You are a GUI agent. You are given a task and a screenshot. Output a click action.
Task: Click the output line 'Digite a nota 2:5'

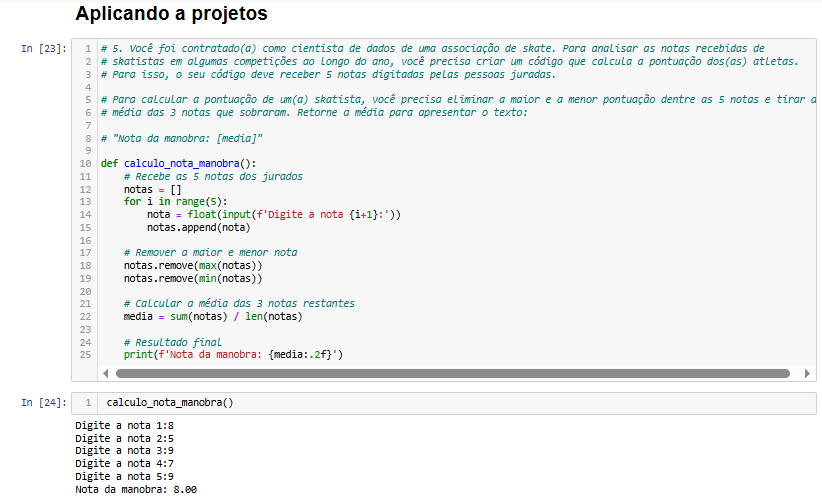coord(124,438)
